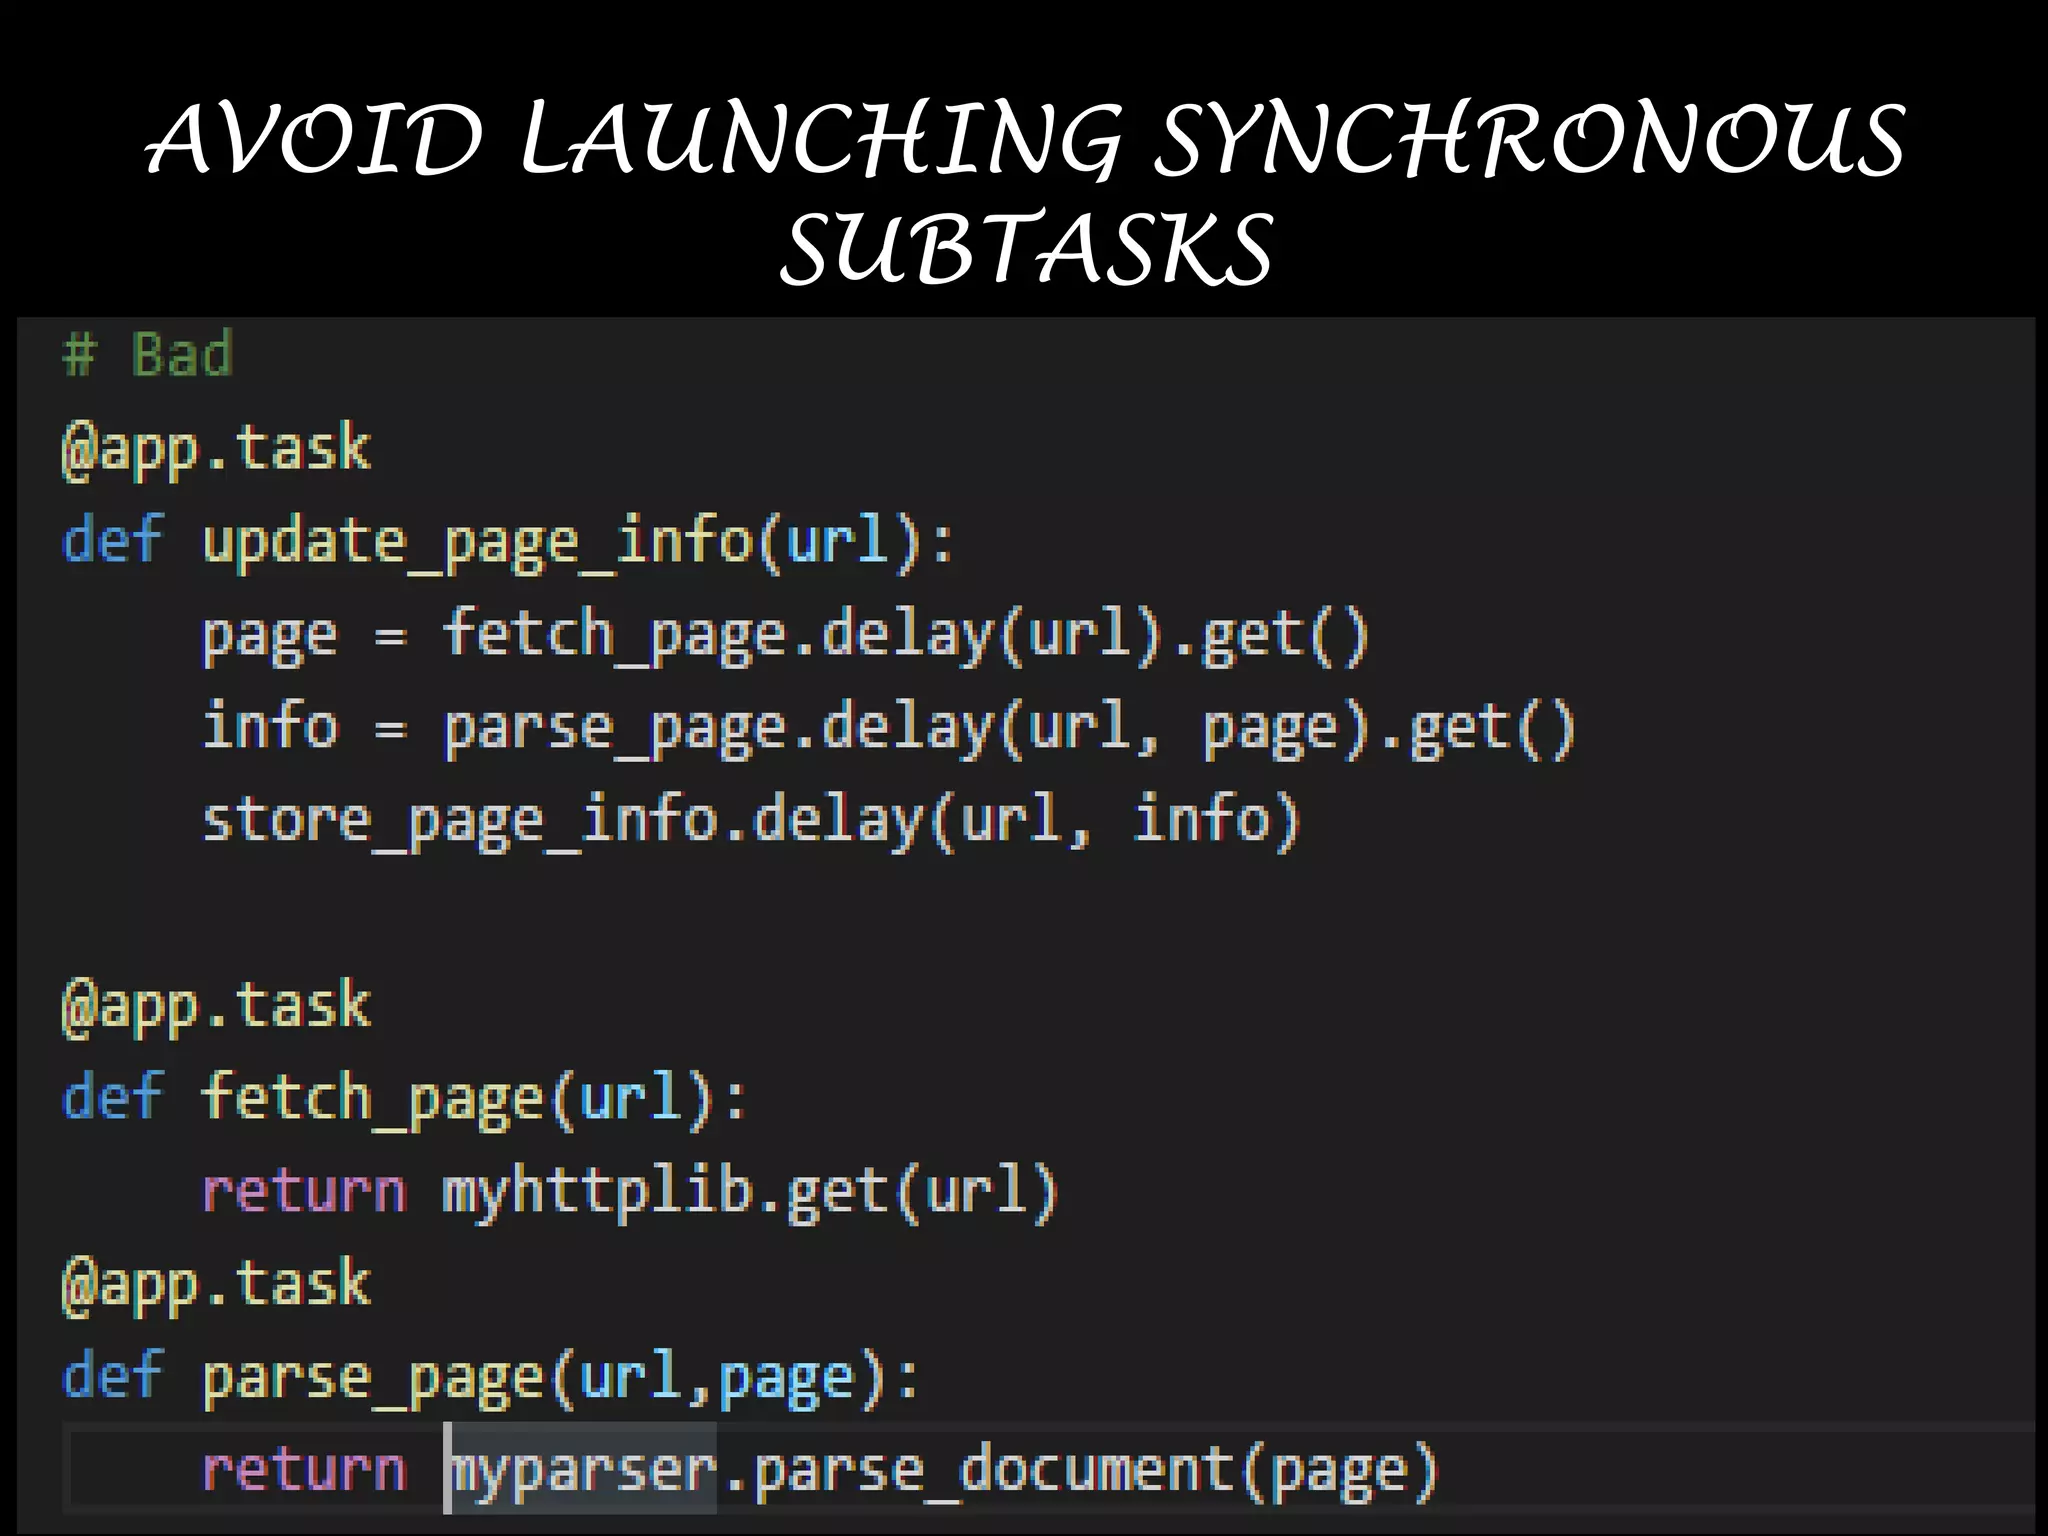Click the 'info' variable assignment
Viewport: 2048px width, 1536px height.
(269, 727)
